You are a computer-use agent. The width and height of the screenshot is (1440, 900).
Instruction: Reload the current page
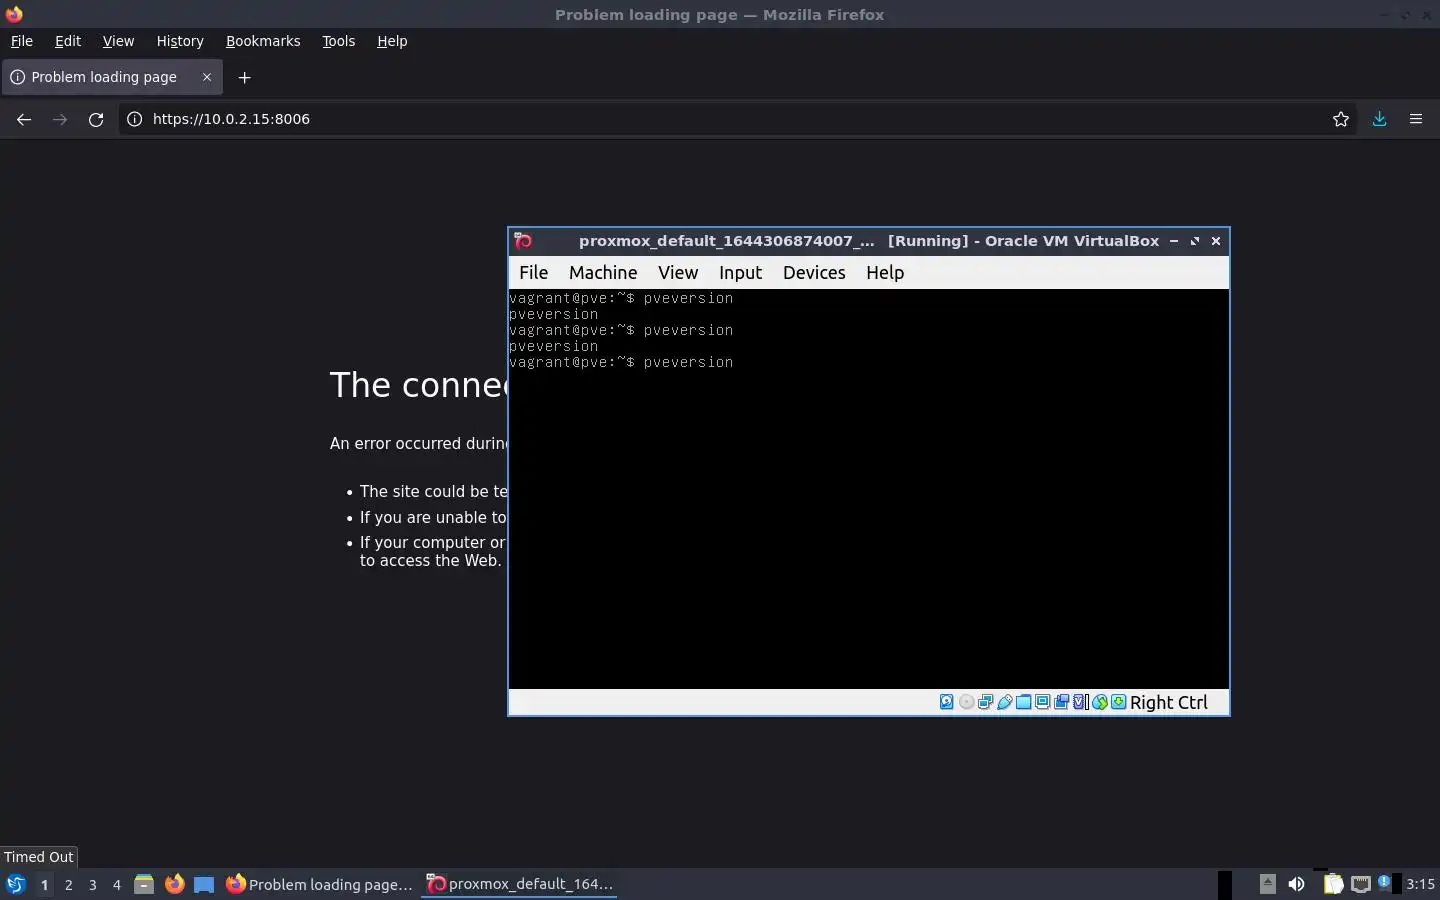click(96, 119)
